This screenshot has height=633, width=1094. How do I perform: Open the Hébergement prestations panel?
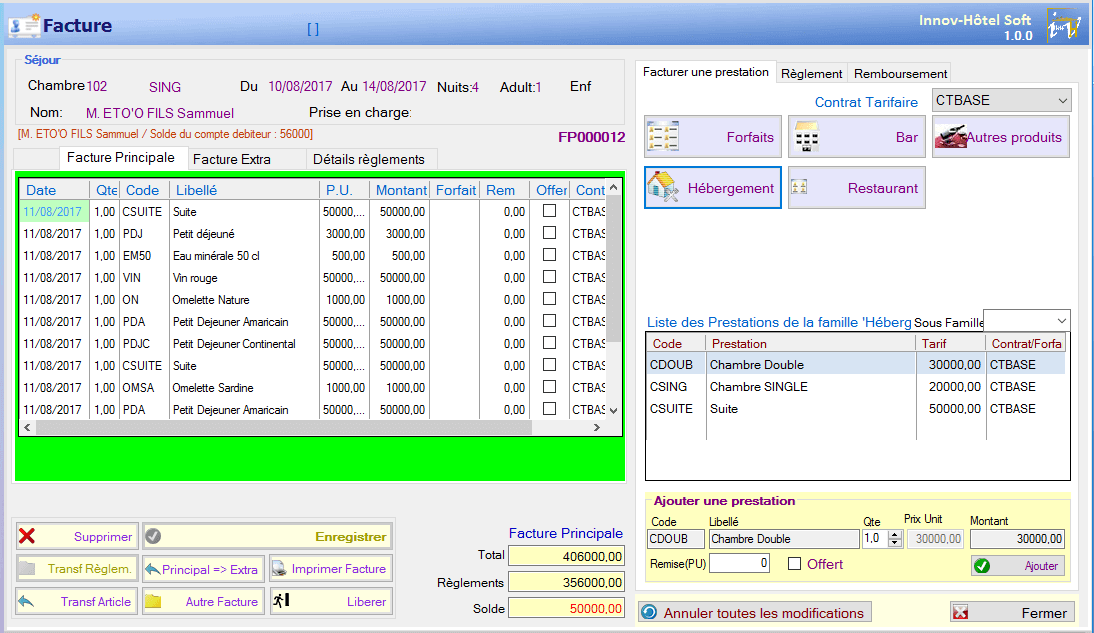pos(712,187)
